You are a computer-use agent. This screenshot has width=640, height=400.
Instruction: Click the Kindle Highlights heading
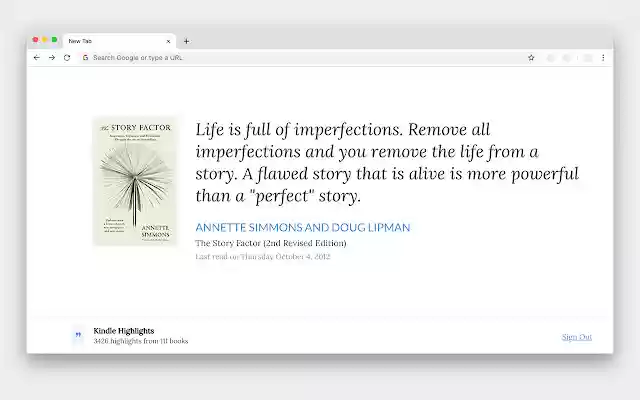pyautogui.click(x=124, y=331)
